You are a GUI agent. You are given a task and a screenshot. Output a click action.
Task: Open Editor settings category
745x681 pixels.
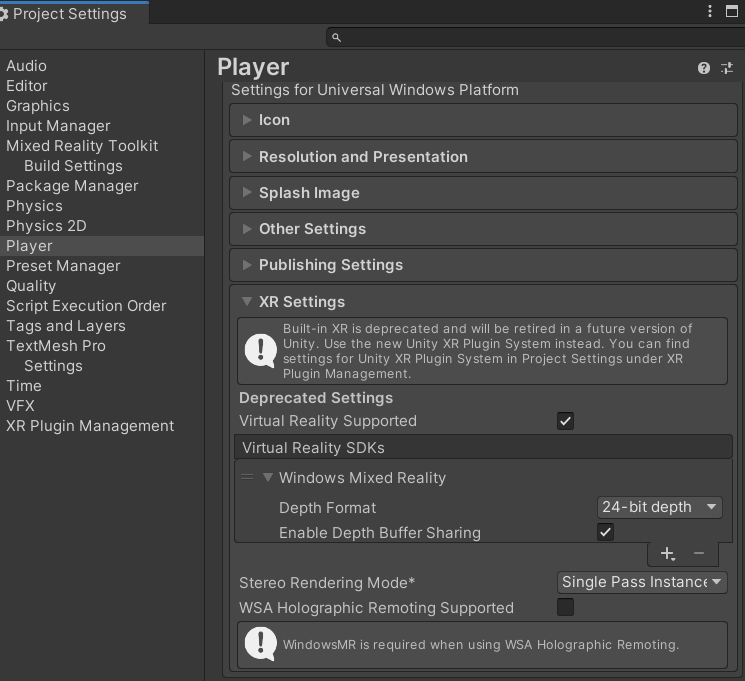(27, 86)
